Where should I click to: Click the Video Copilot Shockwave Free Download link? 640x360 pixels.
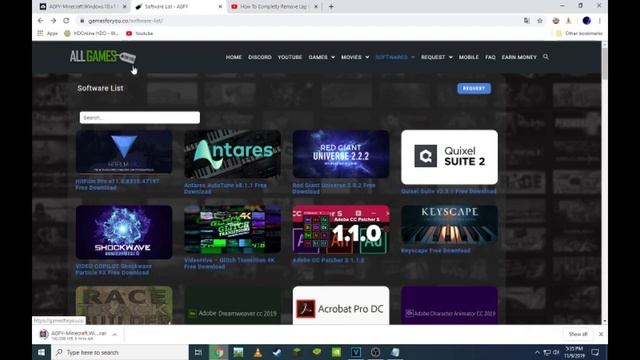(x=113, y=269)
